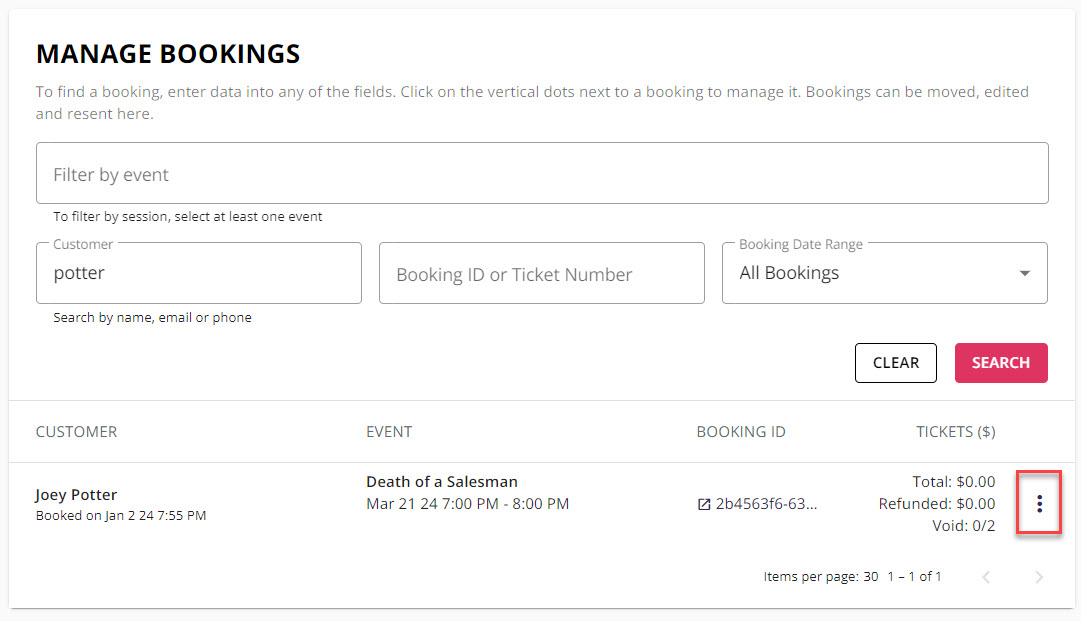Select the Booking ID or Ticket Number field

click(542, 273)
